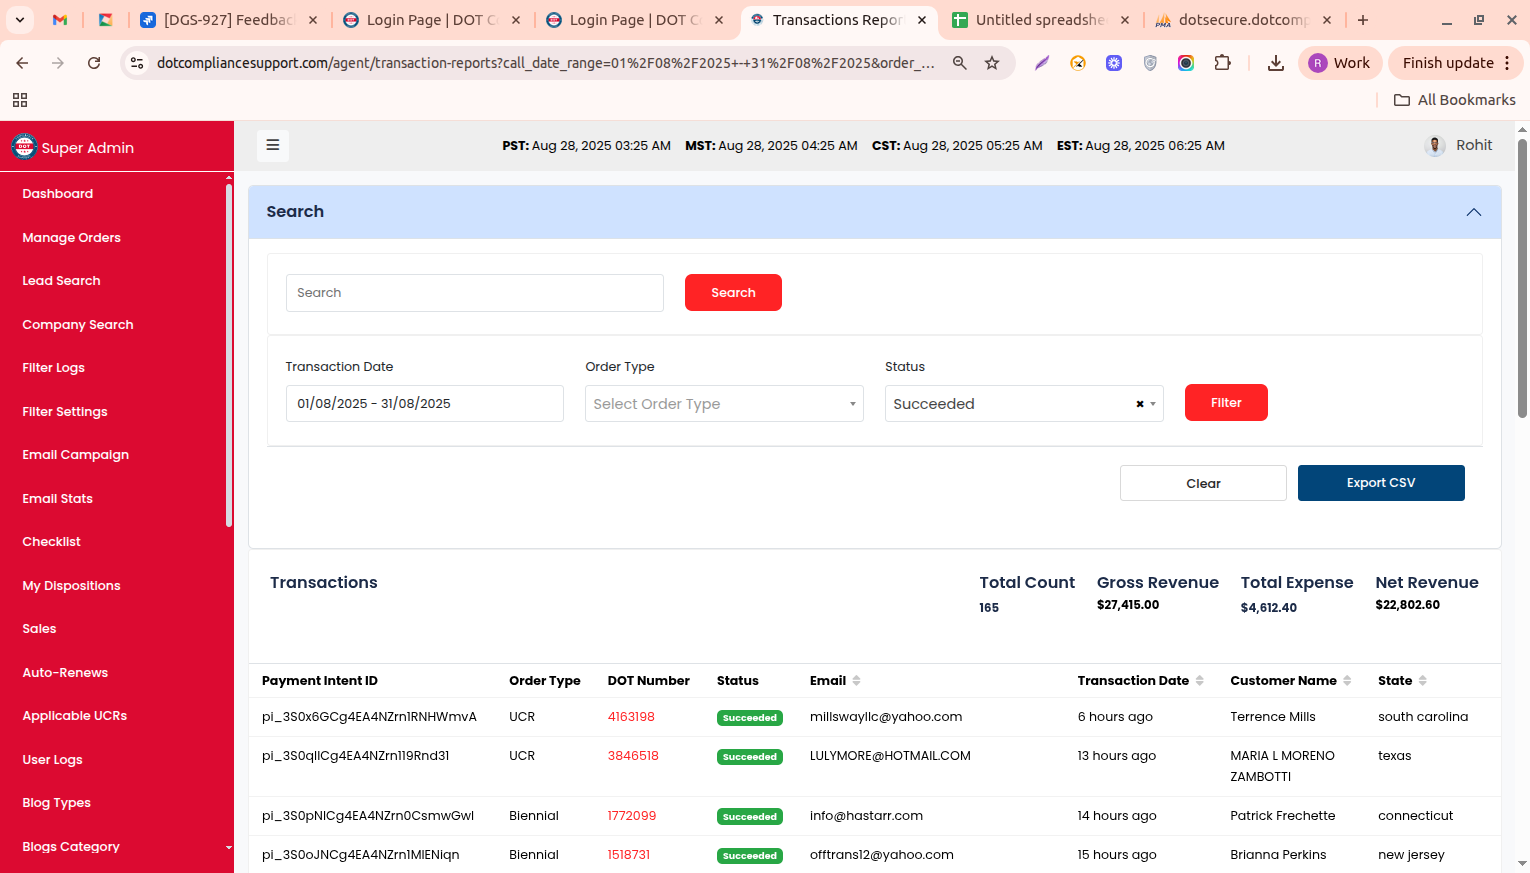
Task: Click the Transaction Date range field
Action: click(x=424, y=404)
